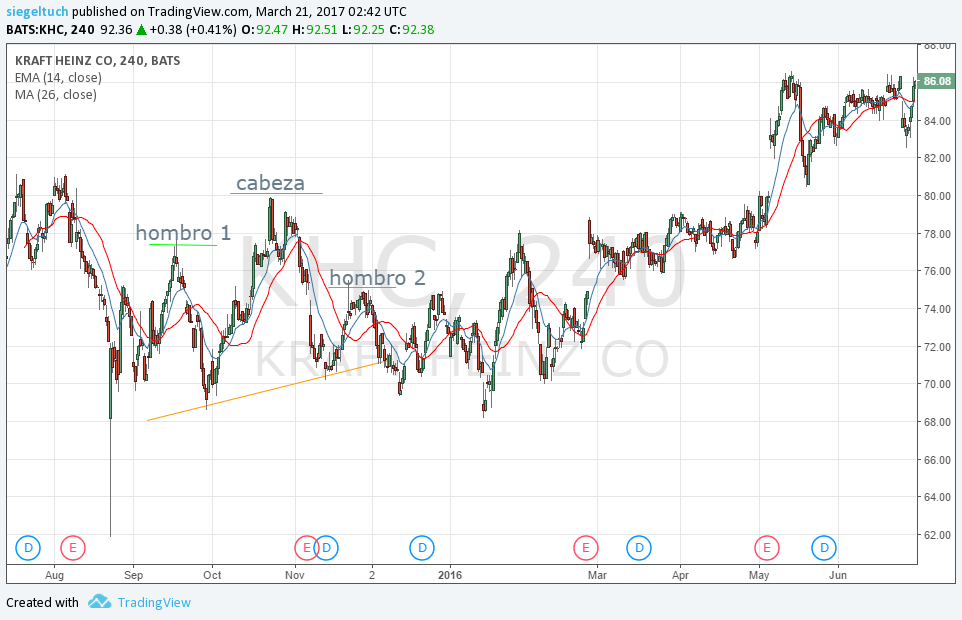Select the 'cabeza' chart annotation

tap(271, 183)
